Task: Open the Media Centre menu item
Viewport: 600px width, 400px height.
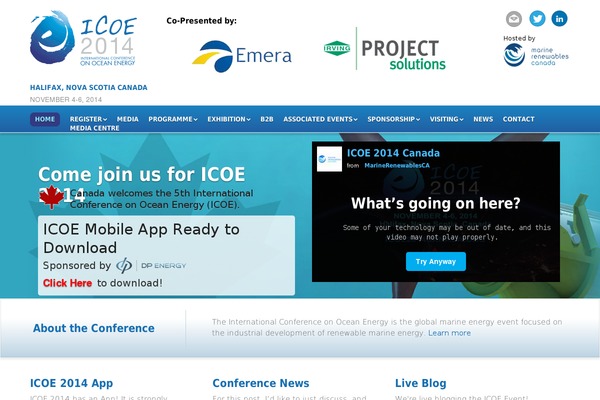Action: (95, 128)
